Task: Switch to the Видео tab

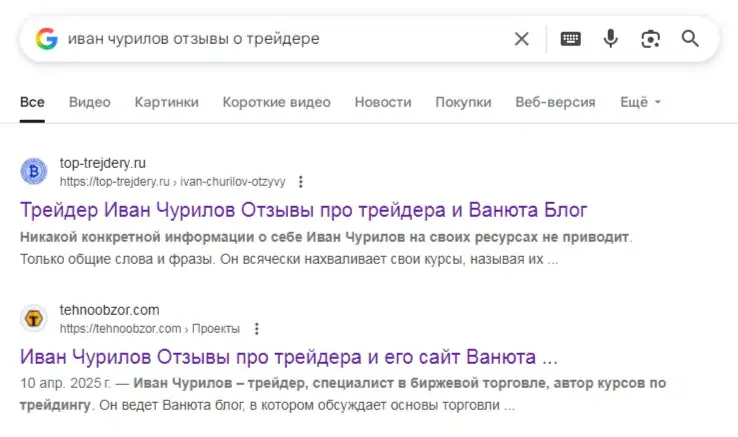Action: click(89, 102)
